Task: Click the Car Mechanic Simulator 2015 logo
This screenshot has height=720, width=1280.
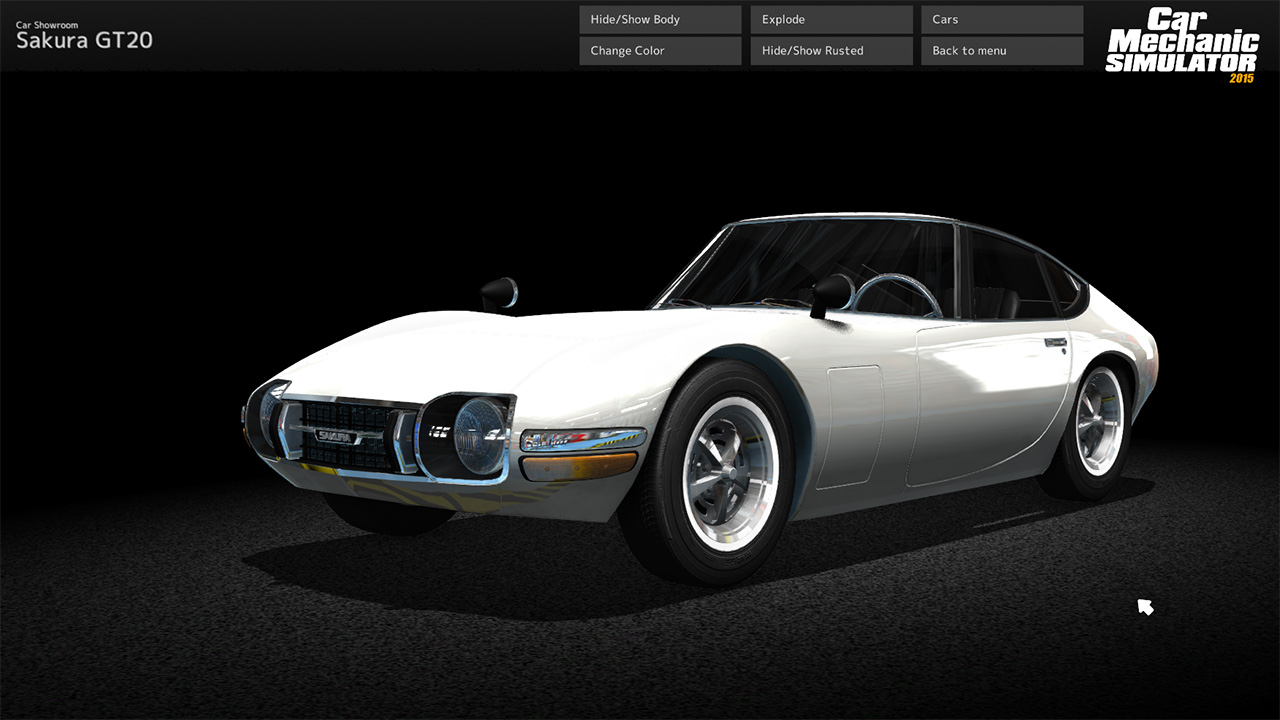Action: [x=1181, y=45]
